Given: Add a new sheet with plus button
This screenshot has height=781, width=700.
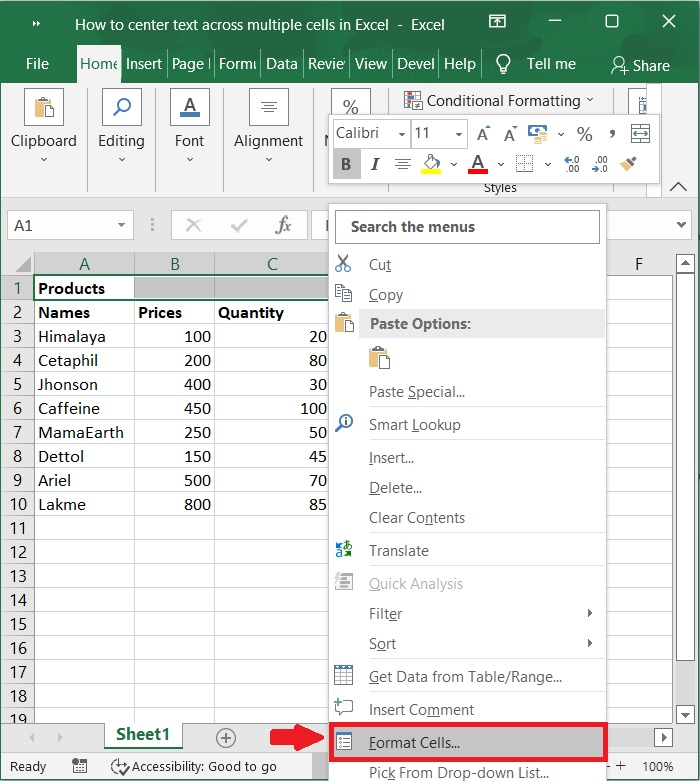Looking at the screenshot, I should (x=226, y=738).
